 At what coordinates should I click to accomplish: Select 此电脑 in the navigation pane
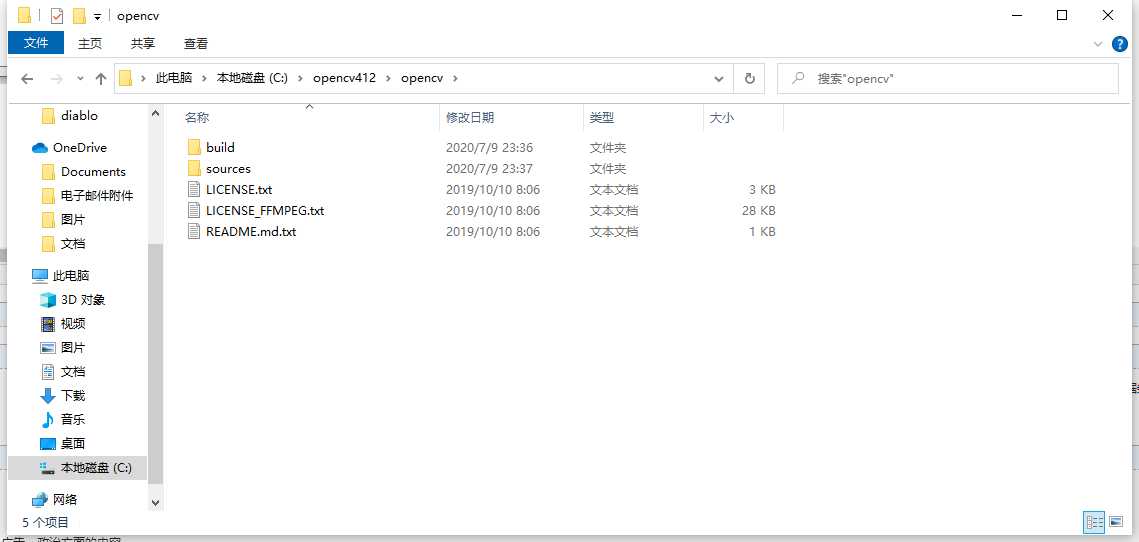[x=70, y=275]
